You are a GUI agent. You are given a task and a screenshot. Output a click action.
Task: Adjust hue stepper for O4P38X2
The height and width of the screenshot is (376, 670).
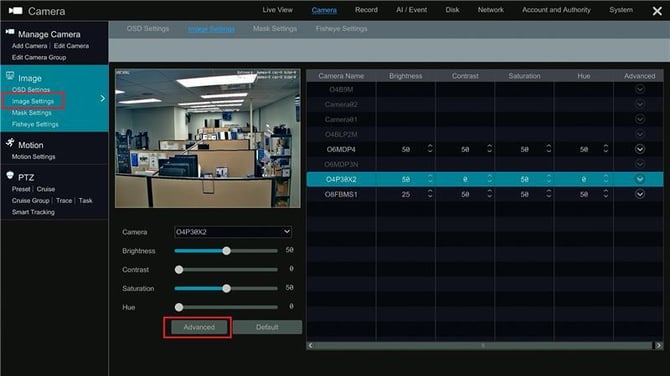point(605,179)
